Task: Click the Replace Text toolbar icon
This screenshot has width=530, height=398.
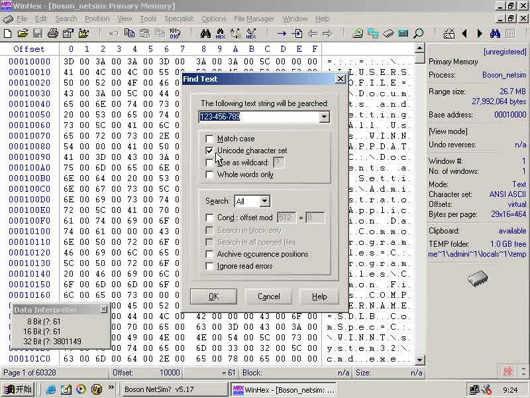Action: tap(236, 33)
